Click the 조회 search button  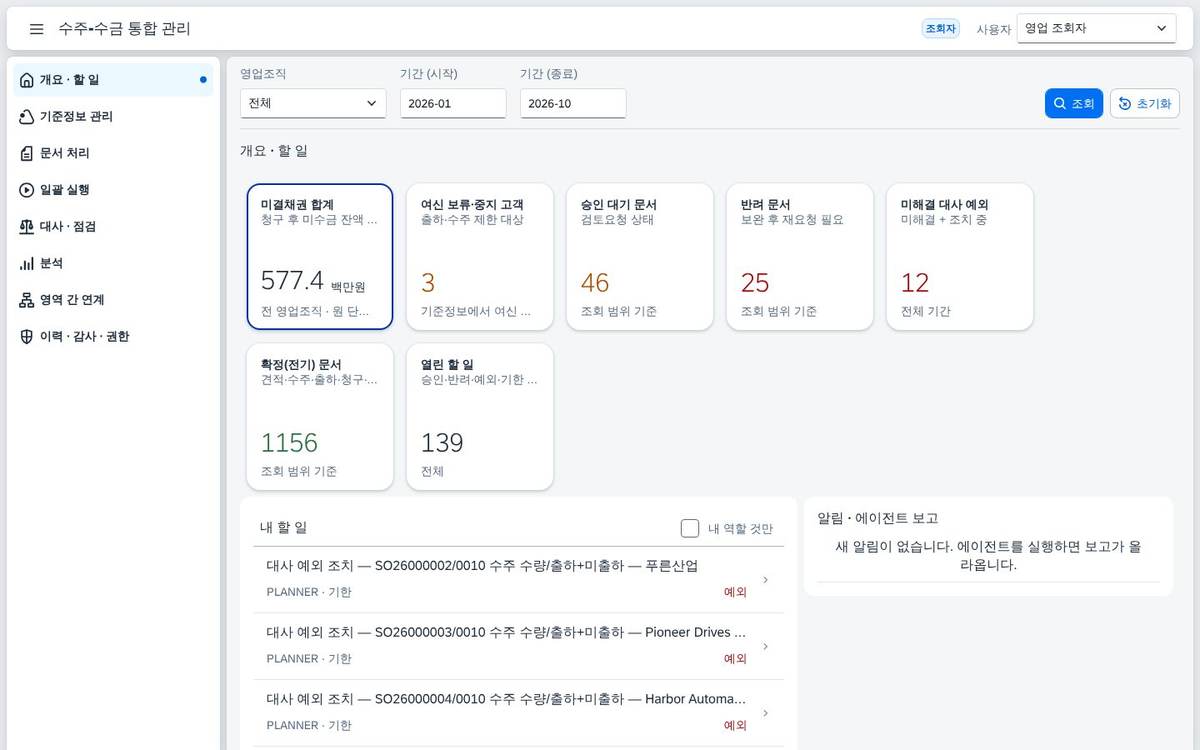click(x=1074, y=104)
